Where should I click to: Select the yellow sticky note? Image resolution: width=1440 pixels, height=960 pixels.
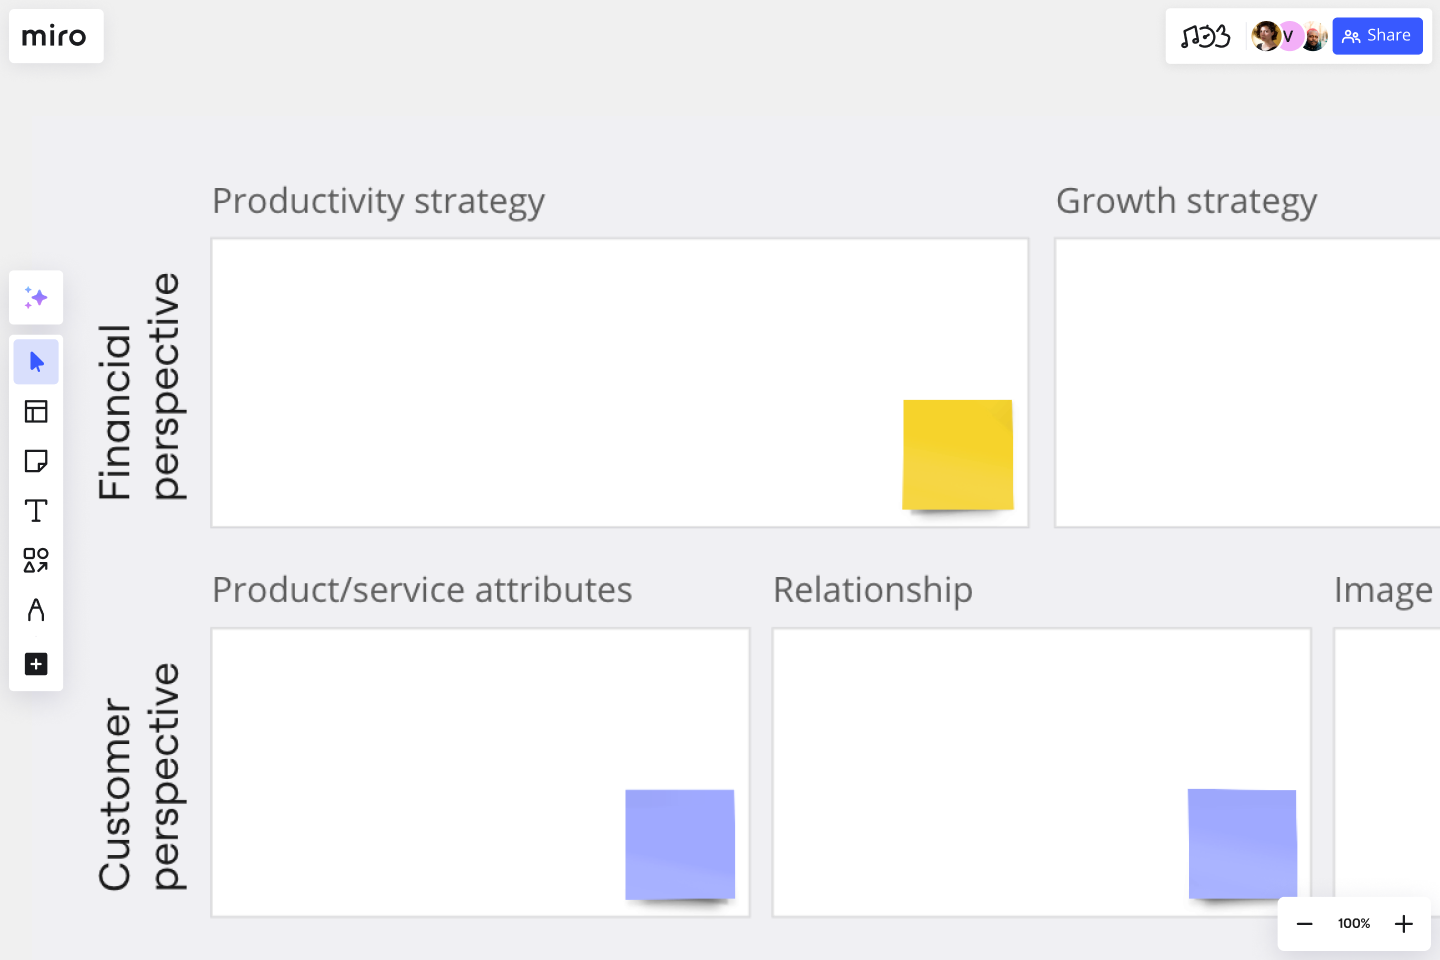[958, 455]
